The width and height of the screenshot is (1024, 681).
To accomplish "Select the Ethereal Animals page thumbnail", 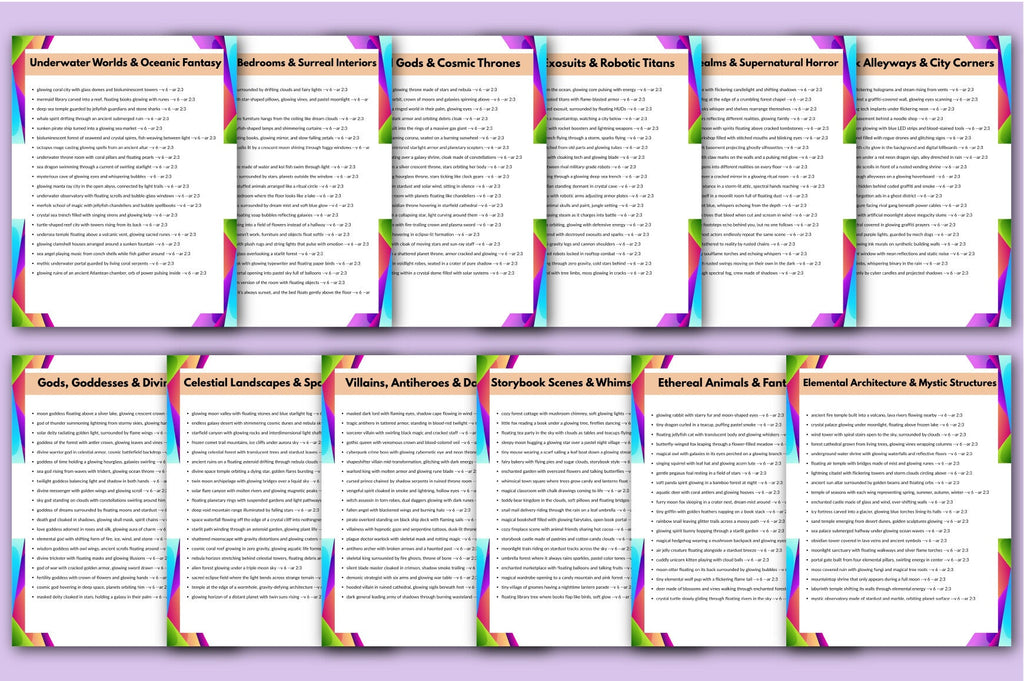I will pyautogui.click(x=709, y=501).
